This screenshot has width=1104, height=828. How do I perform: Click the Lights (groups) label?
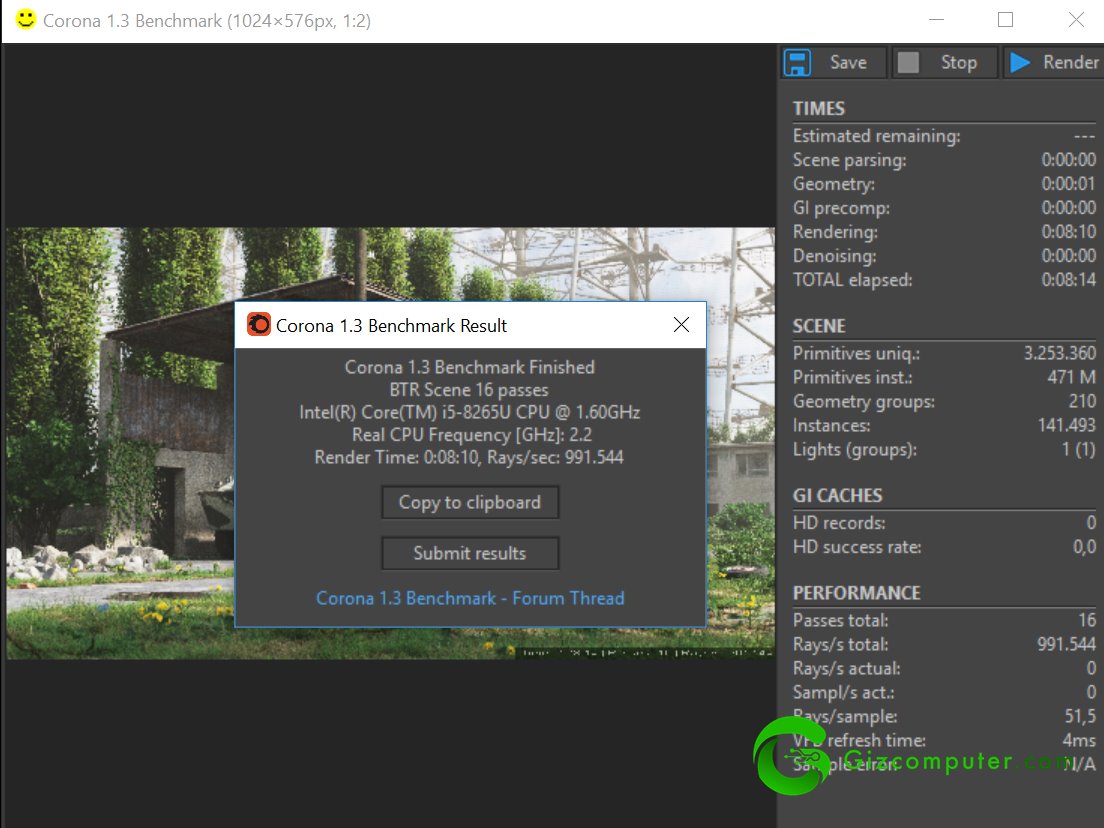[855, 449]
